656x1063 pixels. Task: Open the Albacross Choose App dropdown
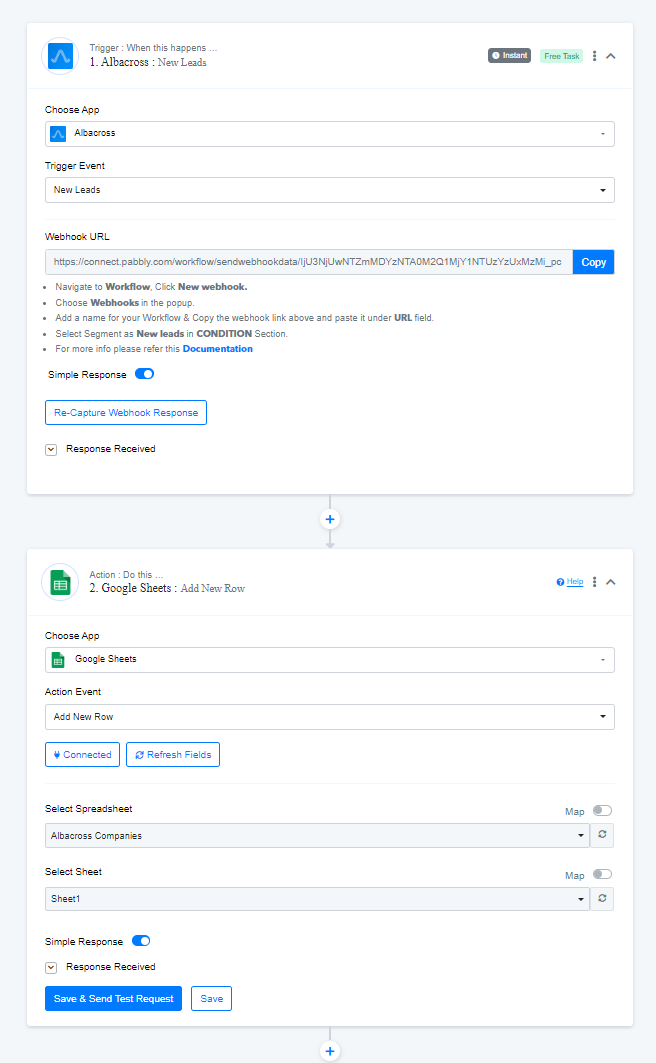[329, 134]
